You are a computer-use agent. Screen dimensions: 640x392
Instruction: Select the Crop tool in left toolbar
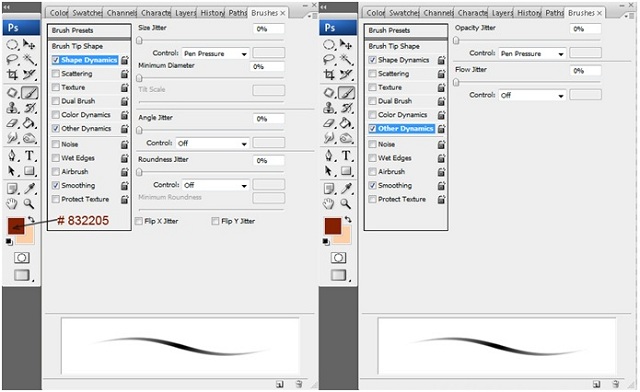(12, 74)
